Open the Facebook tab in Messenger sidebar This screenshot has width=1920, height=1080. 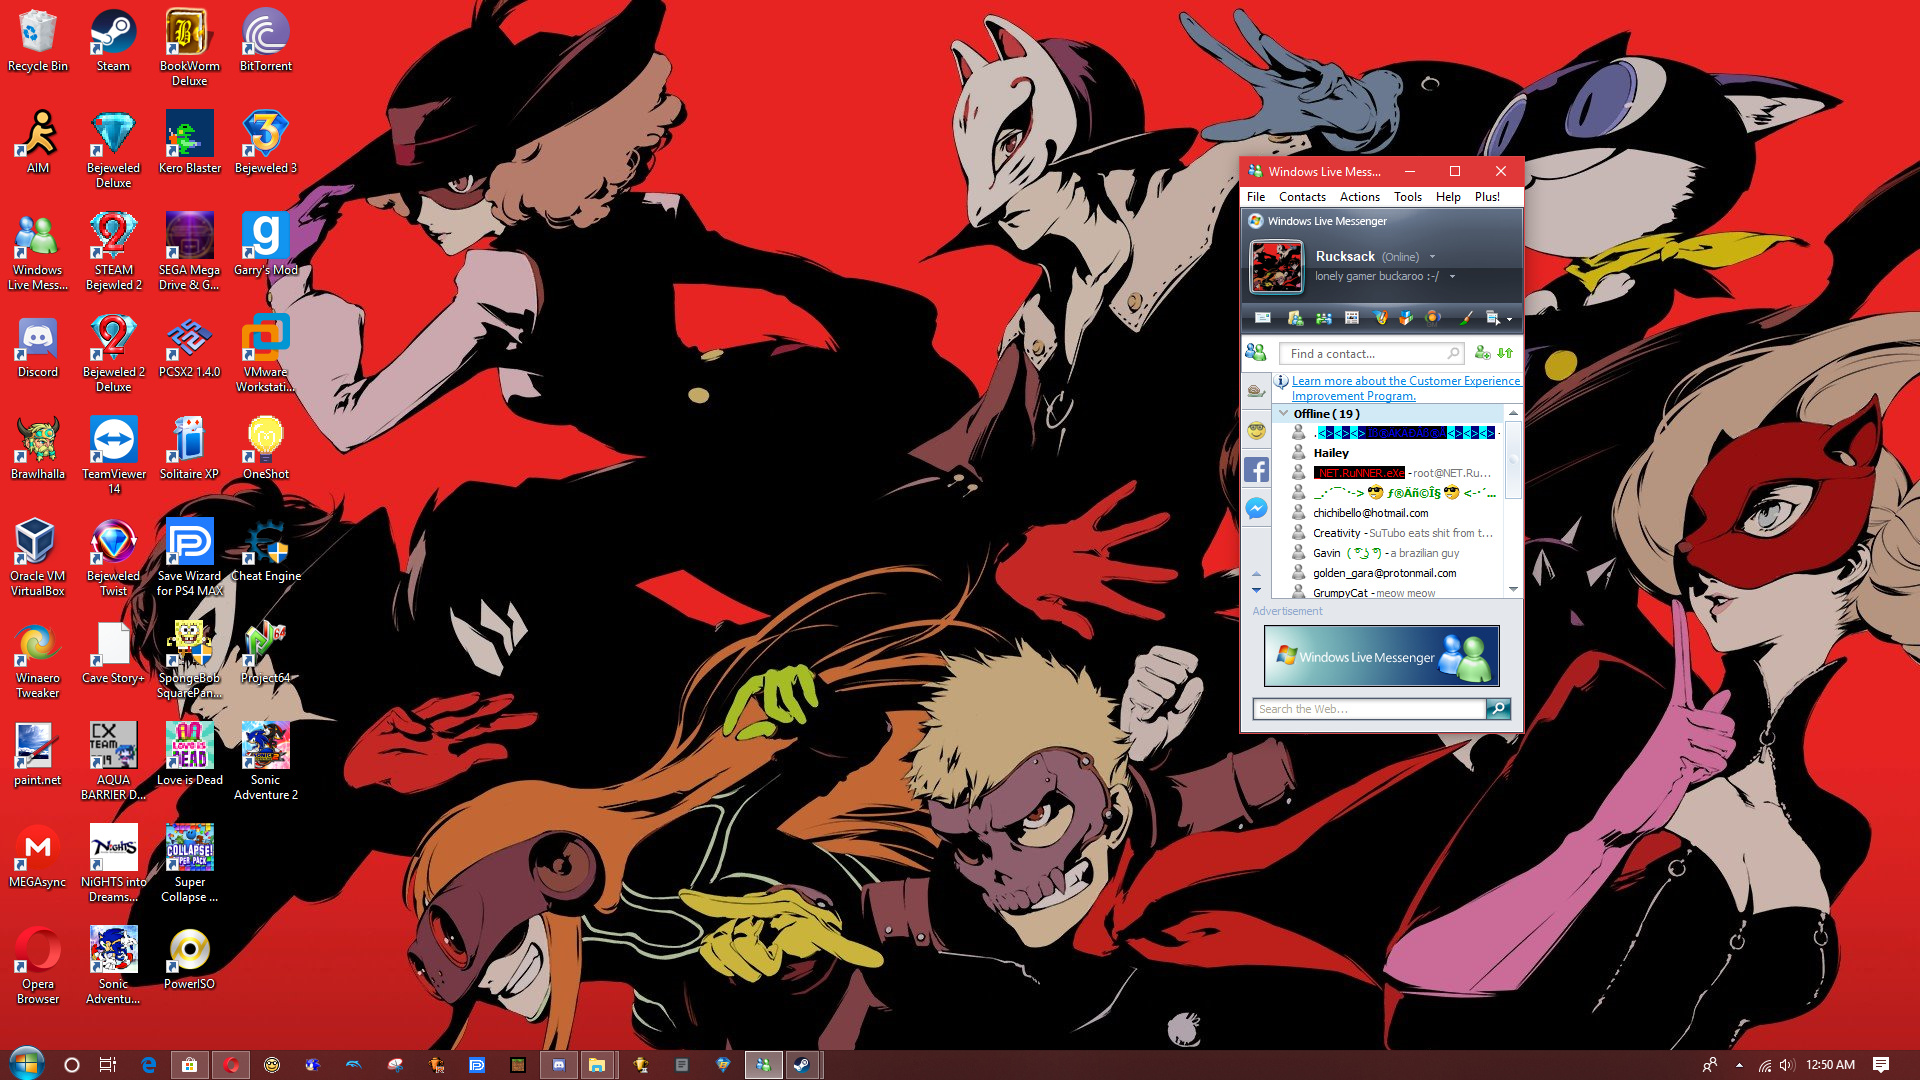[1256, 470]
